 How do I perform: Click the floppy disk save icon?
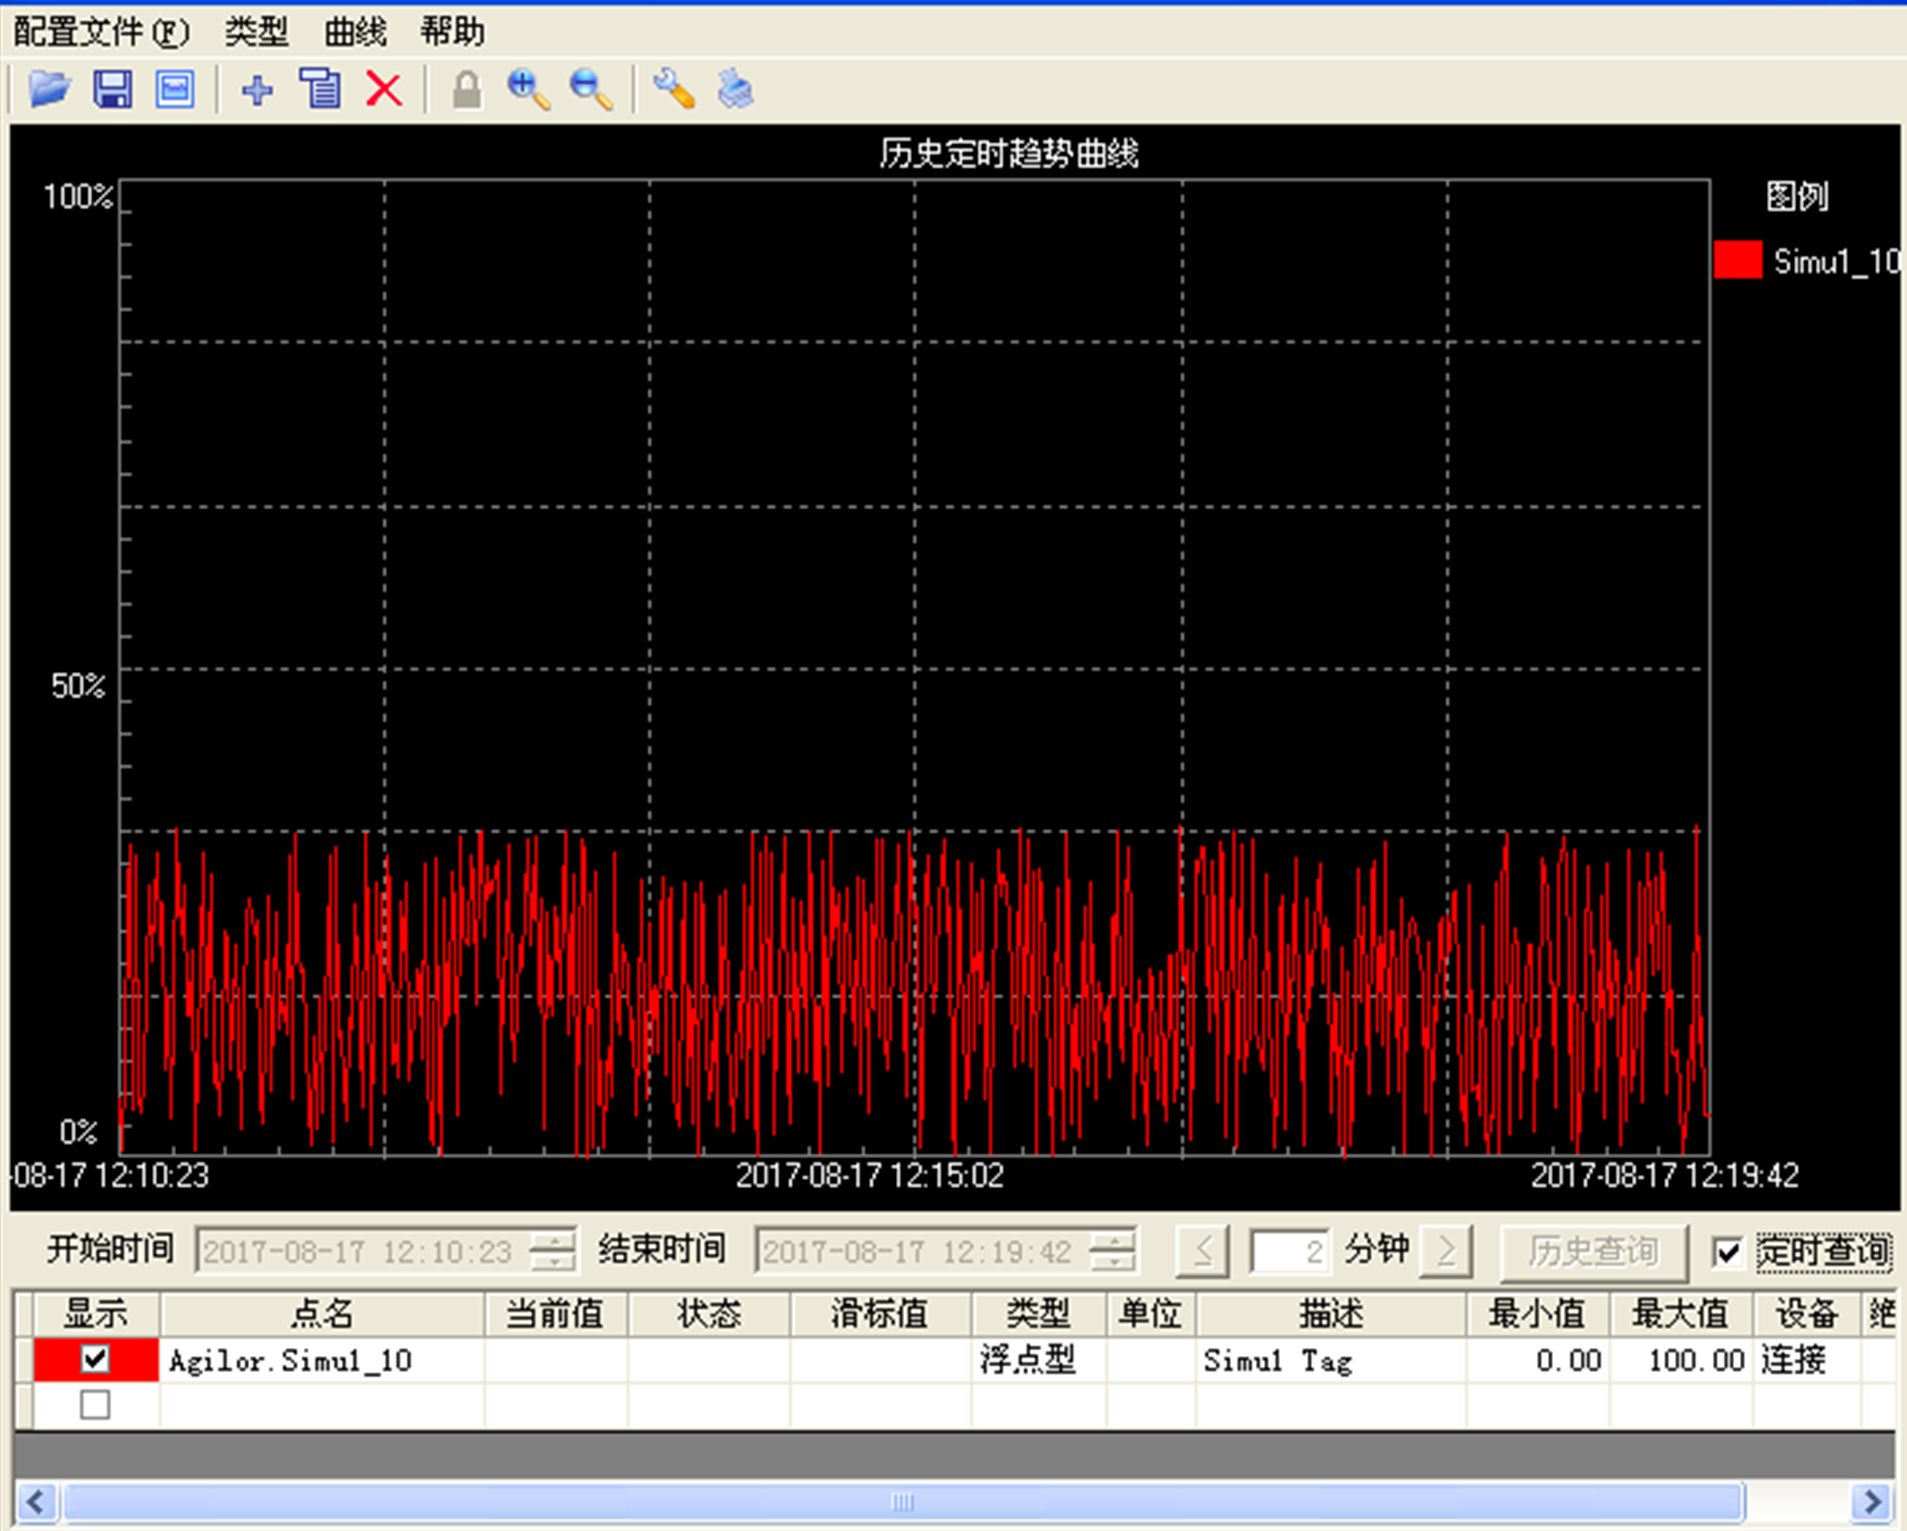112,90
